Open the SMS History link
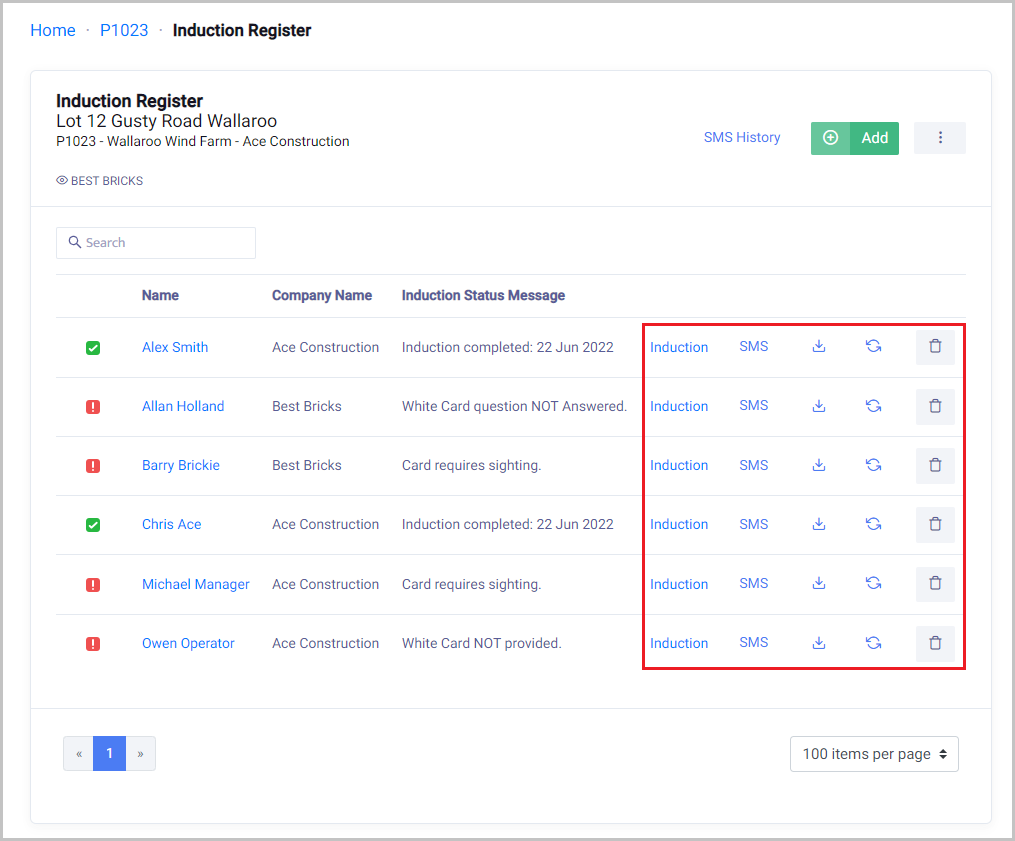1015x841 pixels. pos(742,138)
